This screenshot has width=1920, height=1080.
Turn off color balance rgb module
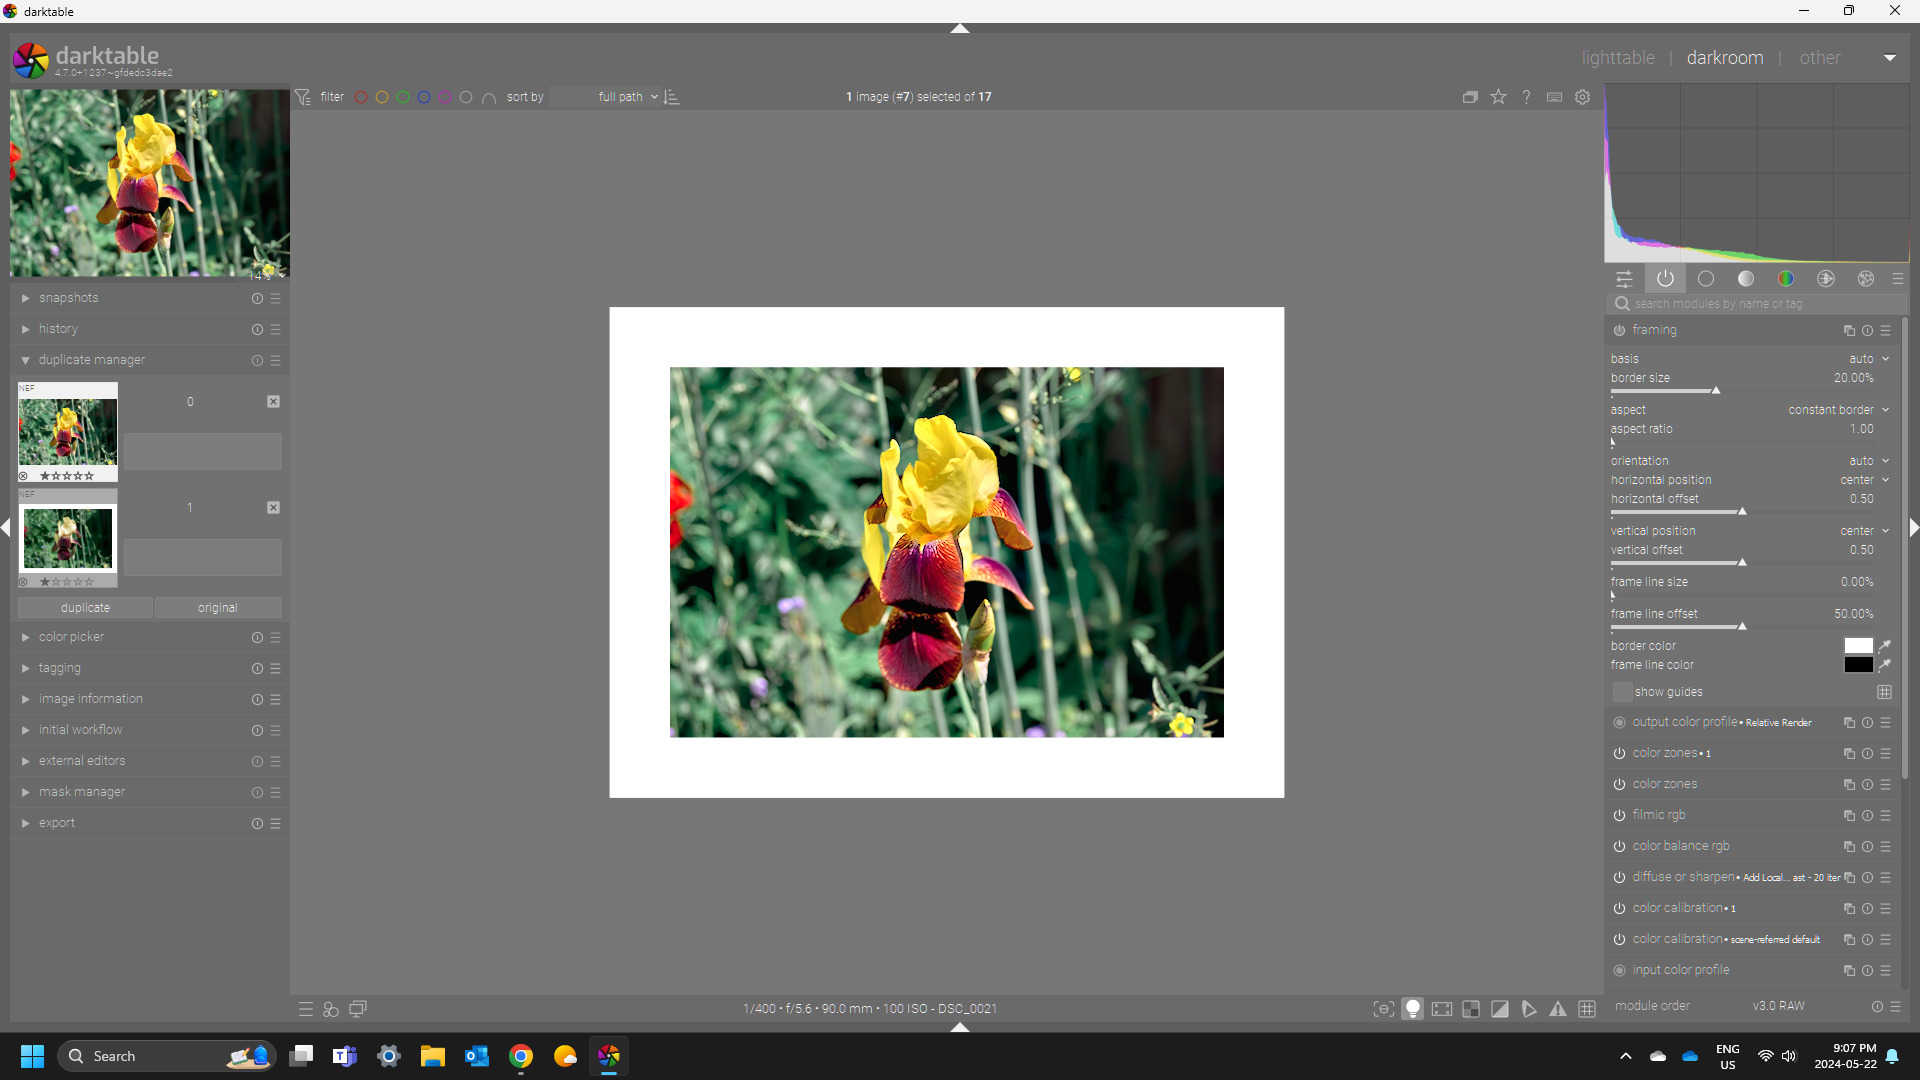[x=1619, y=846]
